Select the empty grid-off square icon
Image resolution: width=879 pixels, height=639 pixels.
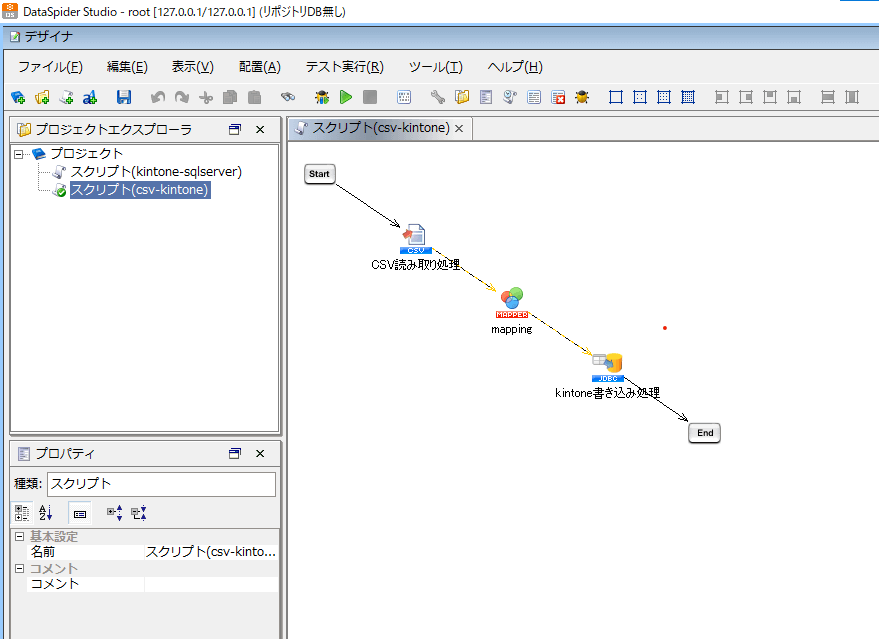click(616, 98)
